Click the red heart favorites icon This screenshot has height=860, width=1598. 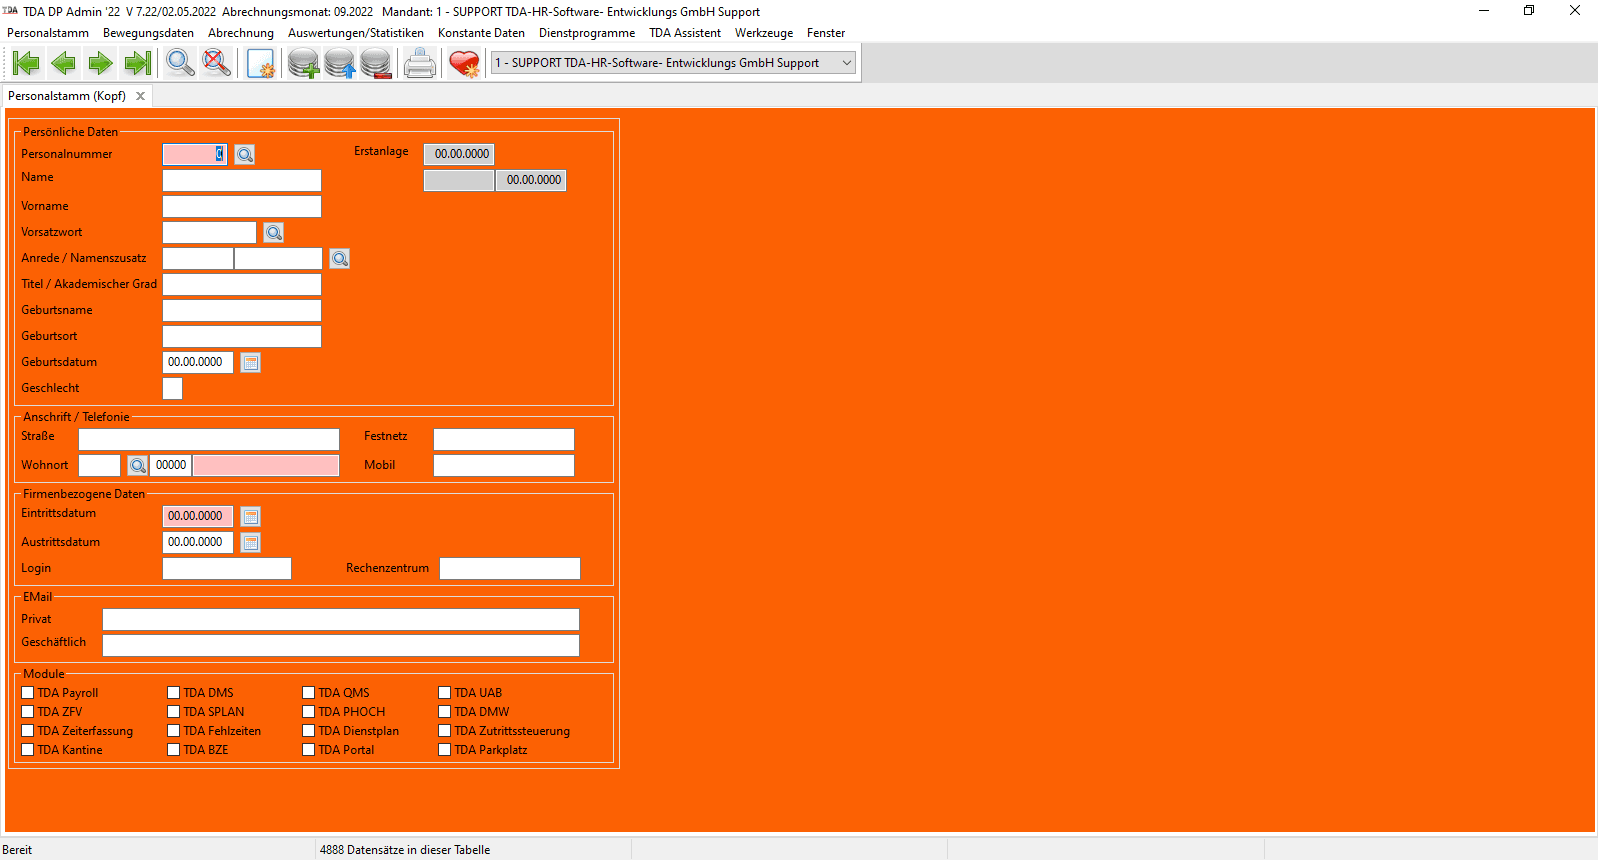coord(464,64)
